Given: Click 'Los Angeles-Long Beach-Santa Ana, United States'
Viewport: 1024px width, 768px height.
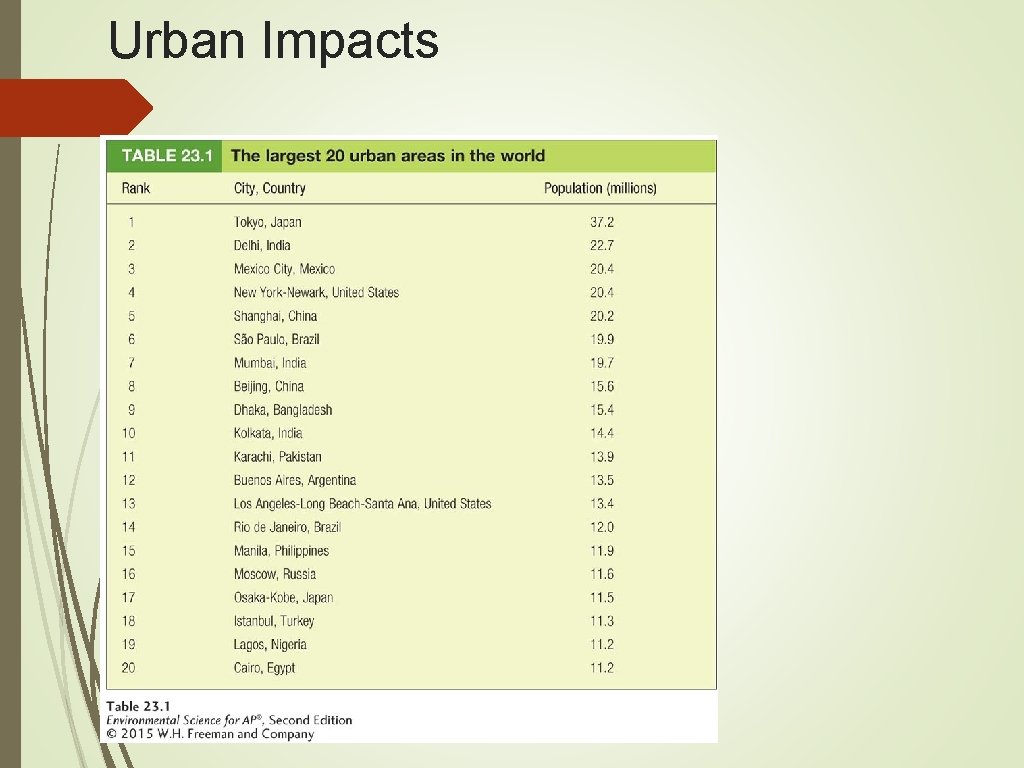Looking at the screenshot, I should 362,504.
